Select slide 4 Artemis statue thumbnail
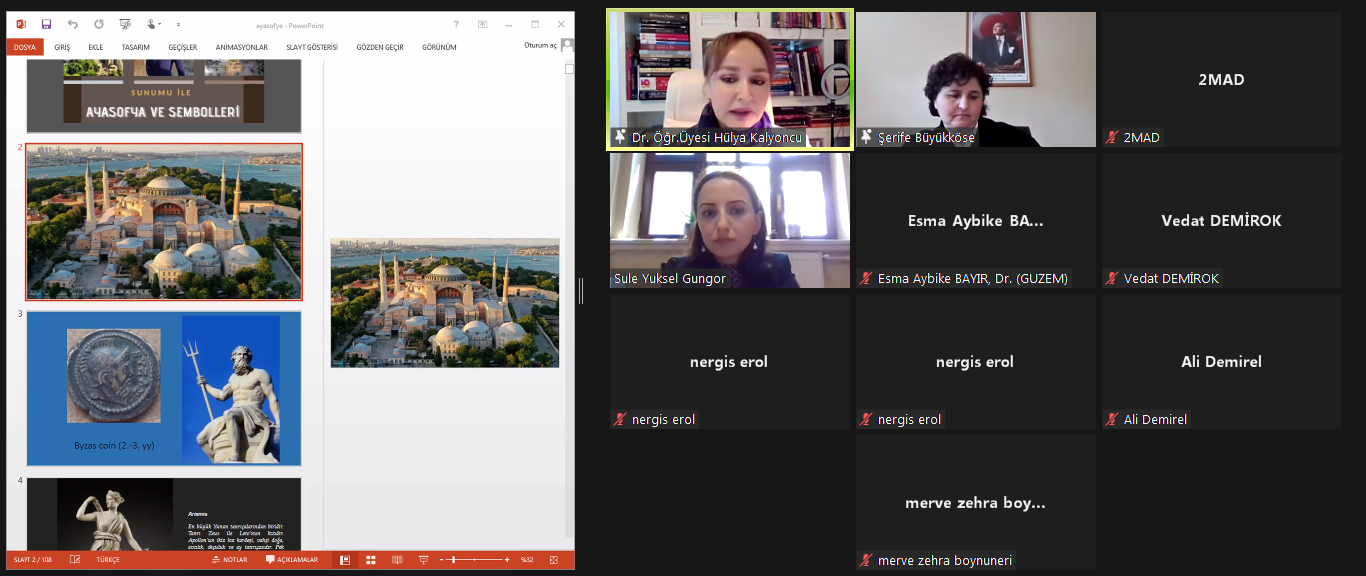The width and height of the screenshot is (1366, 576). pos(164,513)
